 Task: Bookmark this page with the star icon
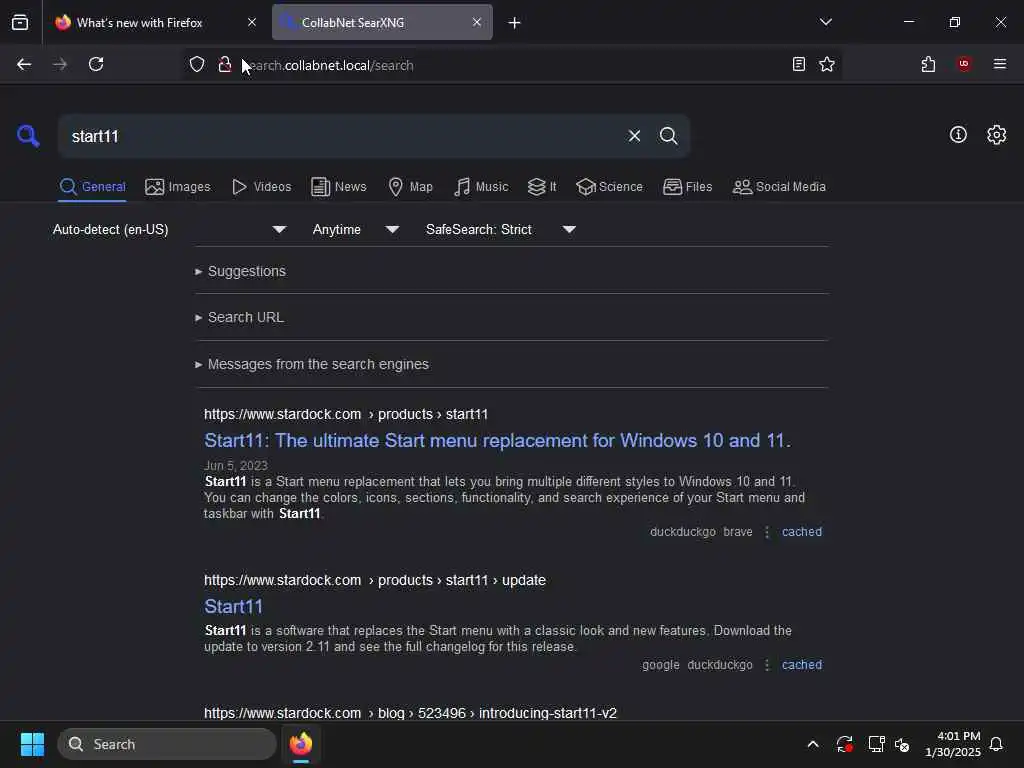pyautogui.click(x=827, y=64)
